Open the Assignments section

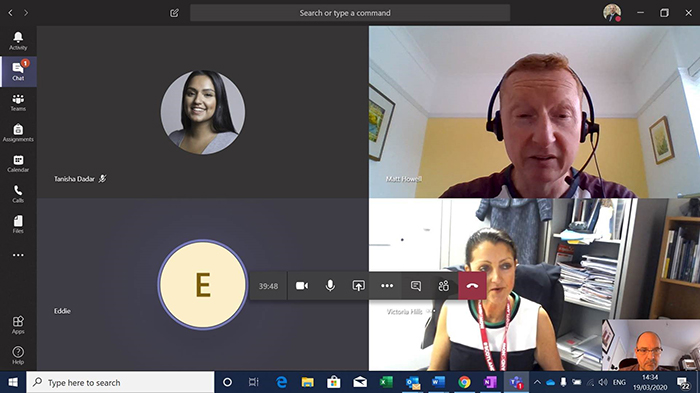[18, 133]
